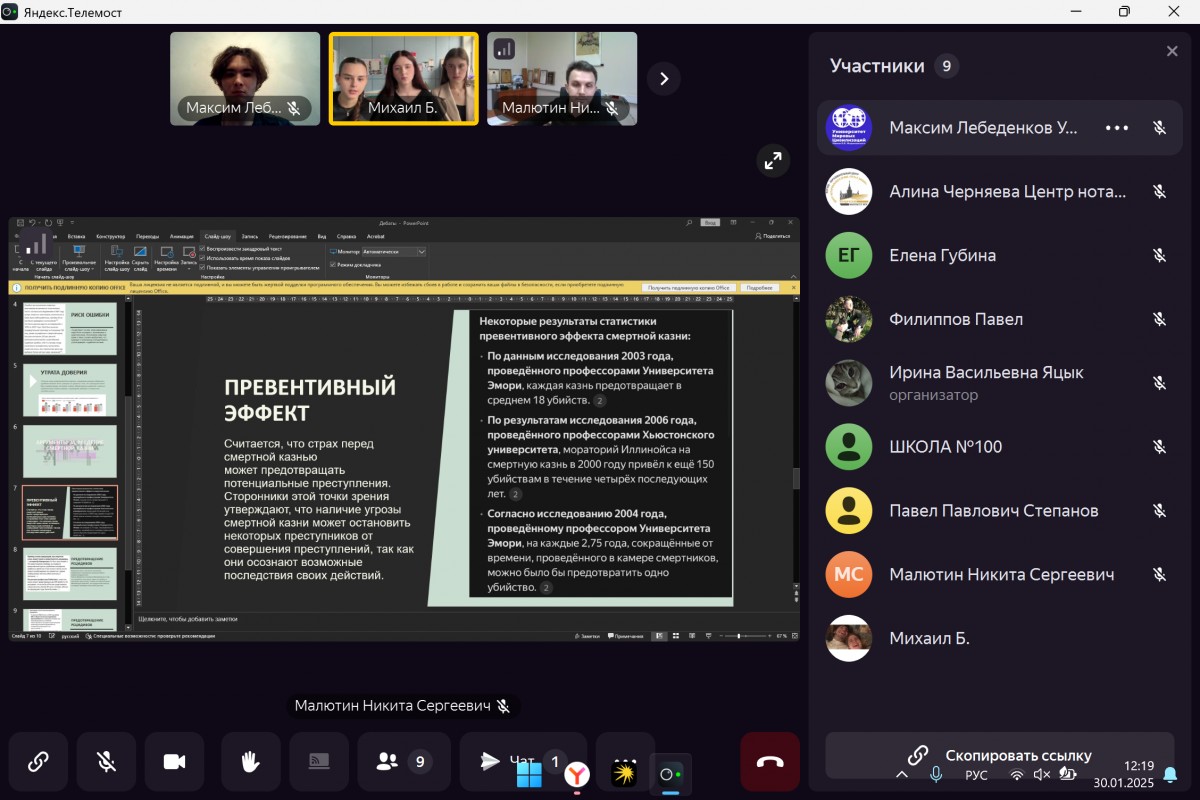
Task: Open Yandex Browser from the taskbar
Action: pos(577,775)
